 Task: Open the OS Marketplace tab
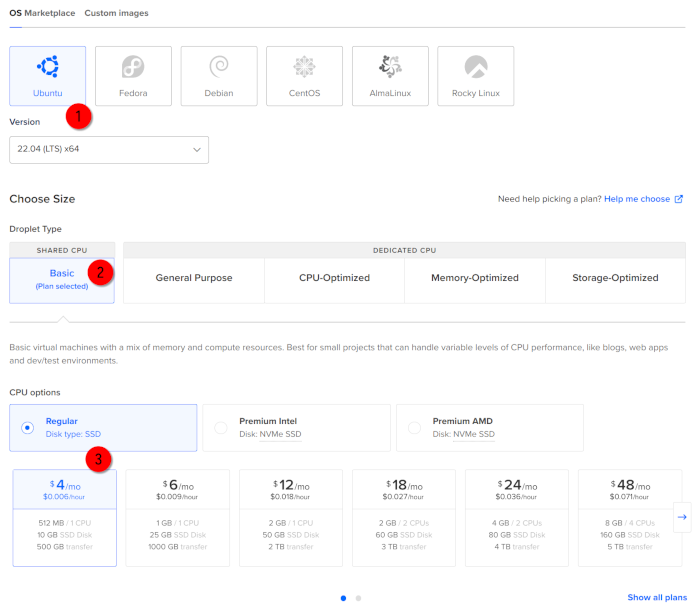(42, 13)
